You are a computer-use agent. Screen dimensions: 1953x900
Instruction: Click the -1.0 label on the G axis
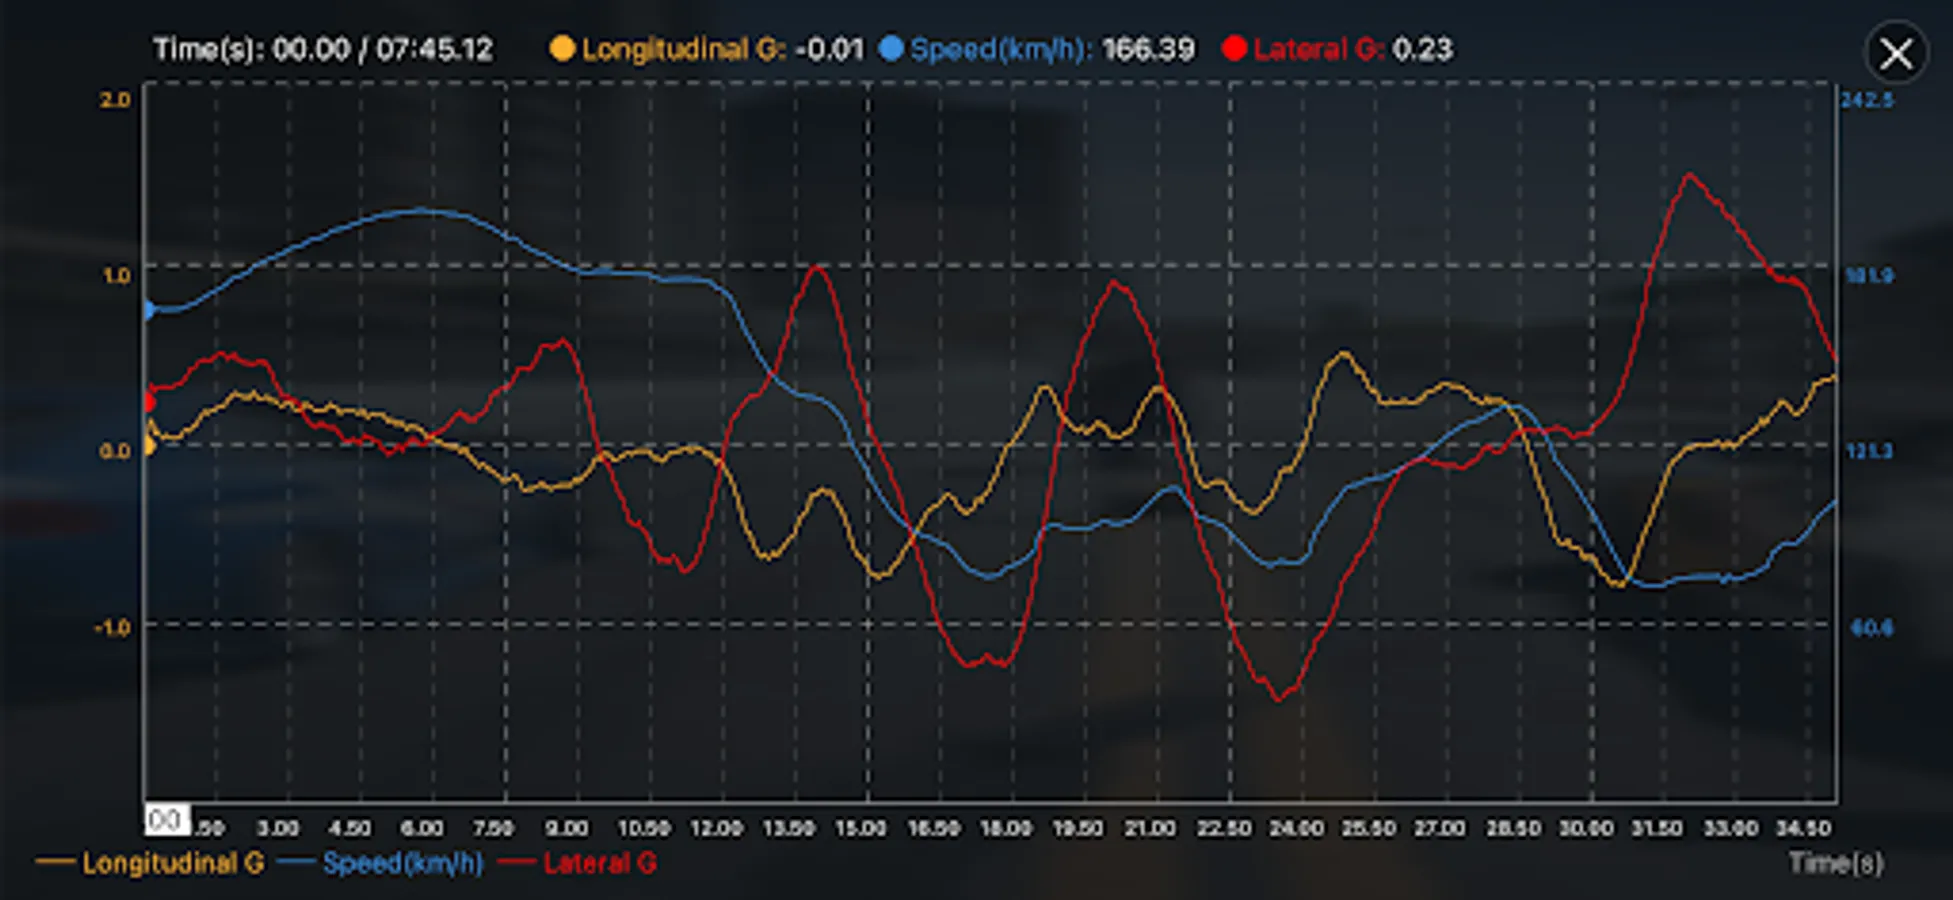point(112,627)
